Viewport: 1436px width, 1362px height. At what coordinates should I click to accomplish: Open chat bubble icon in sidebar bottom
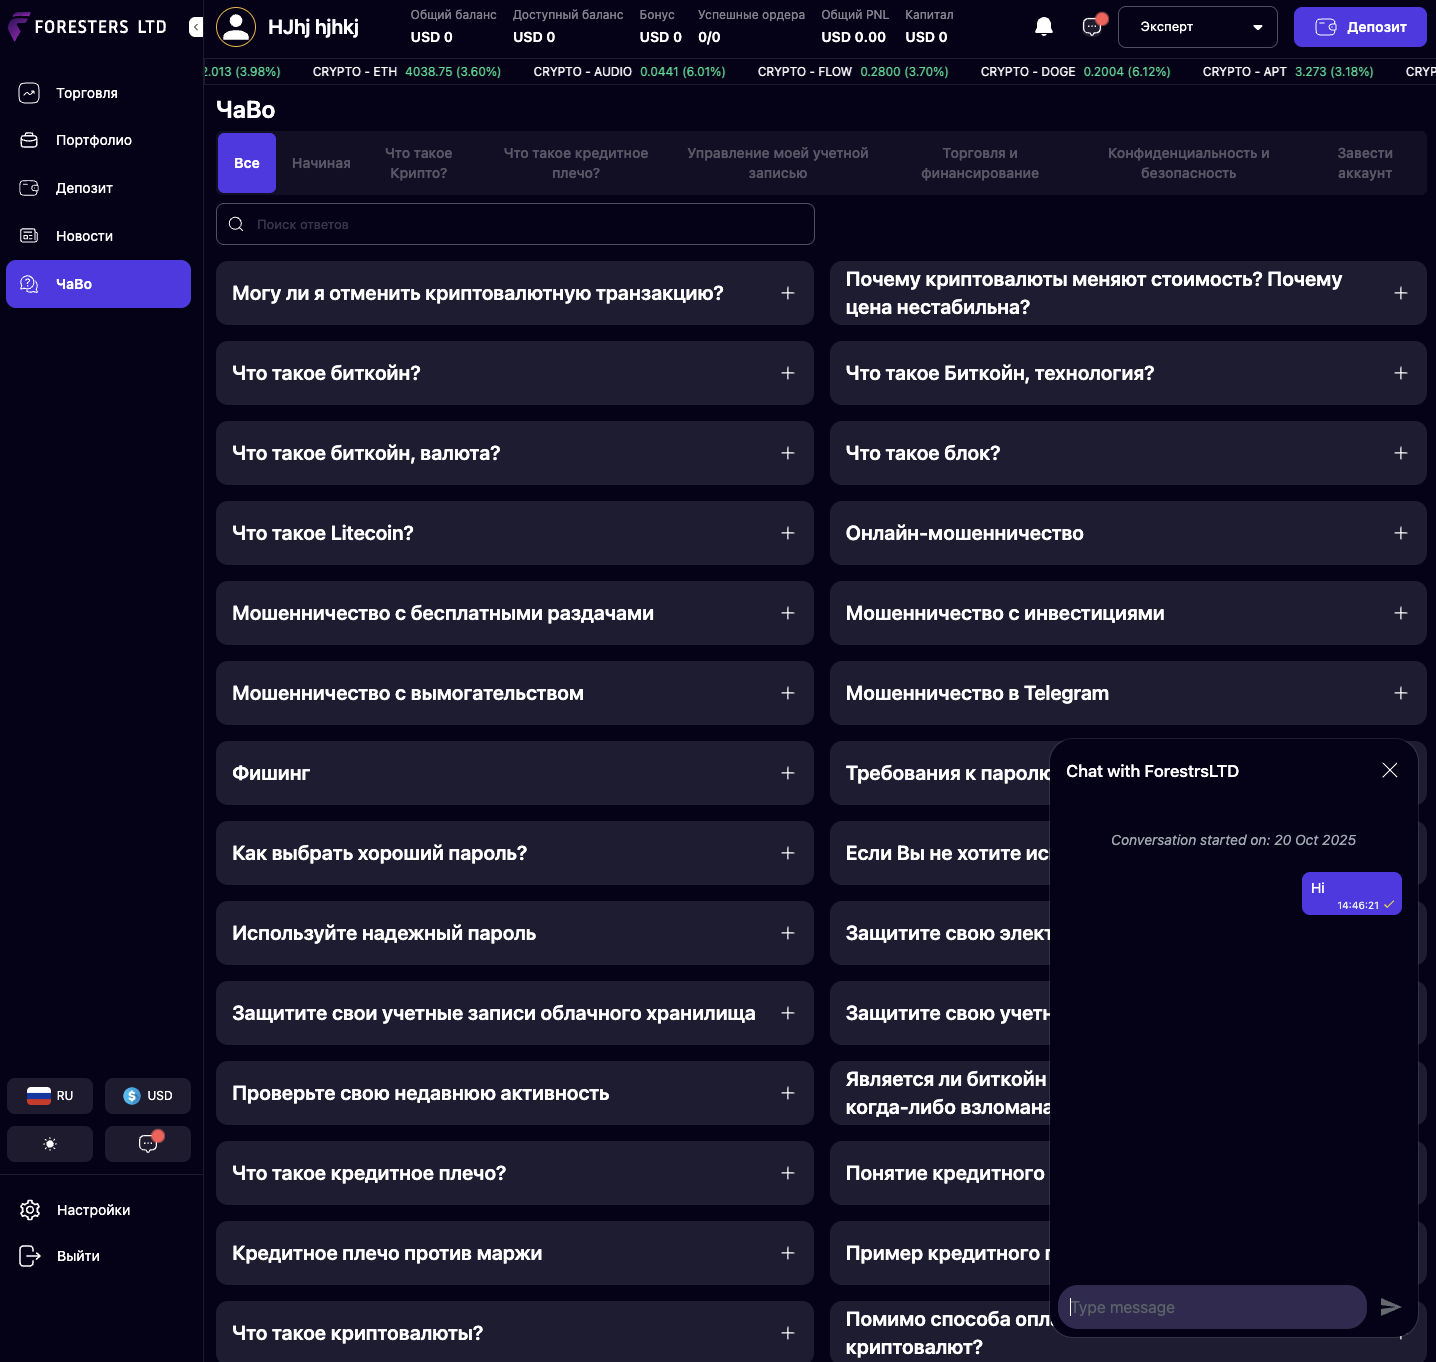tap(148, 1143)
